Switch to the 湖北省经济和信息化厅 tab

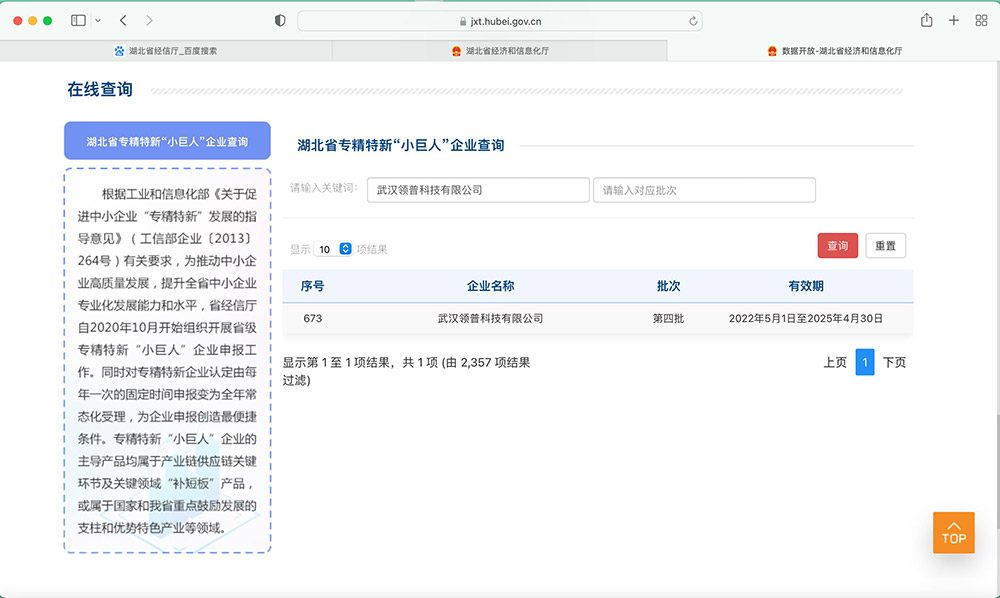[x=499, y=50]
